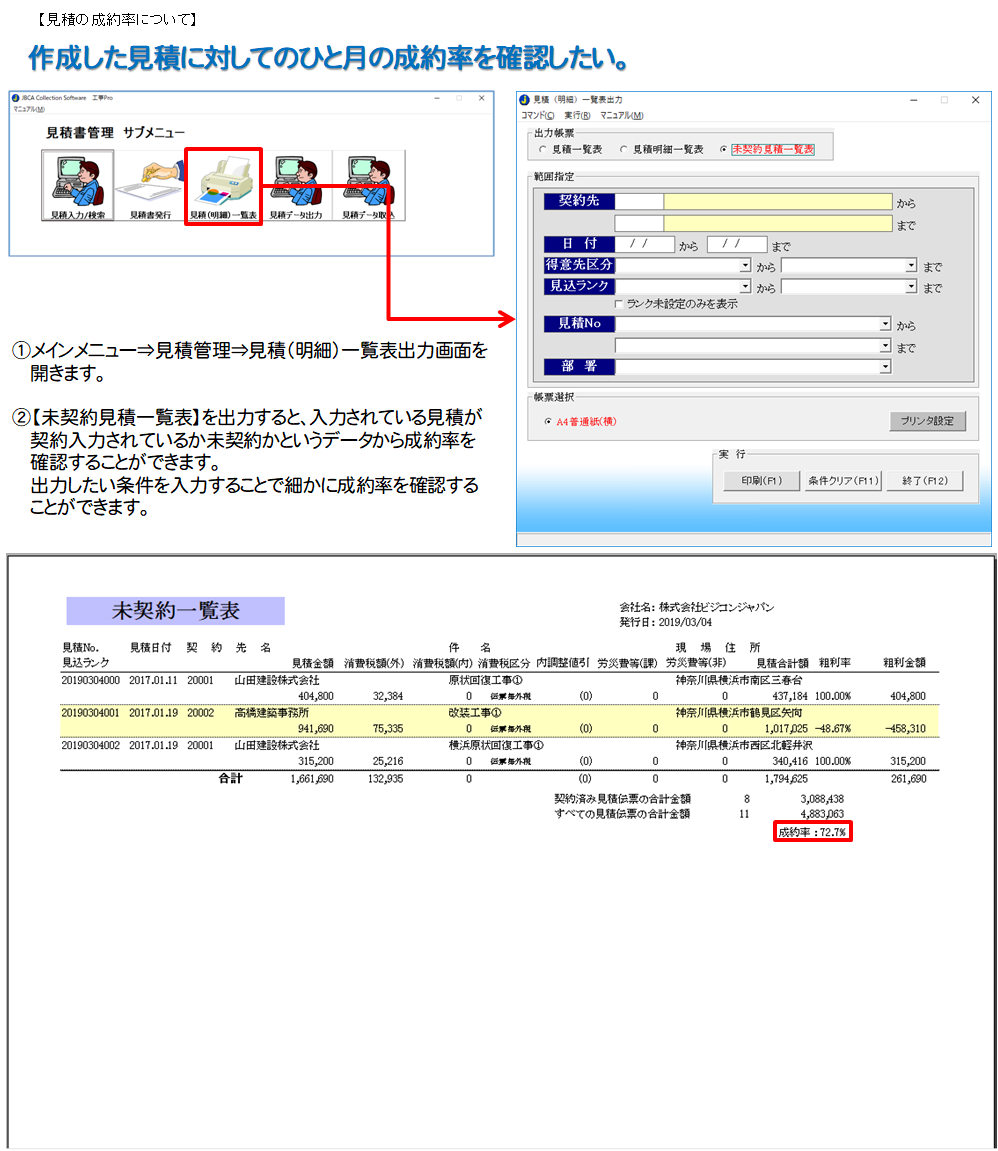Enable the ランク未設定のみを表示 checkbox
998x1151 pixels.
point(620,304)
